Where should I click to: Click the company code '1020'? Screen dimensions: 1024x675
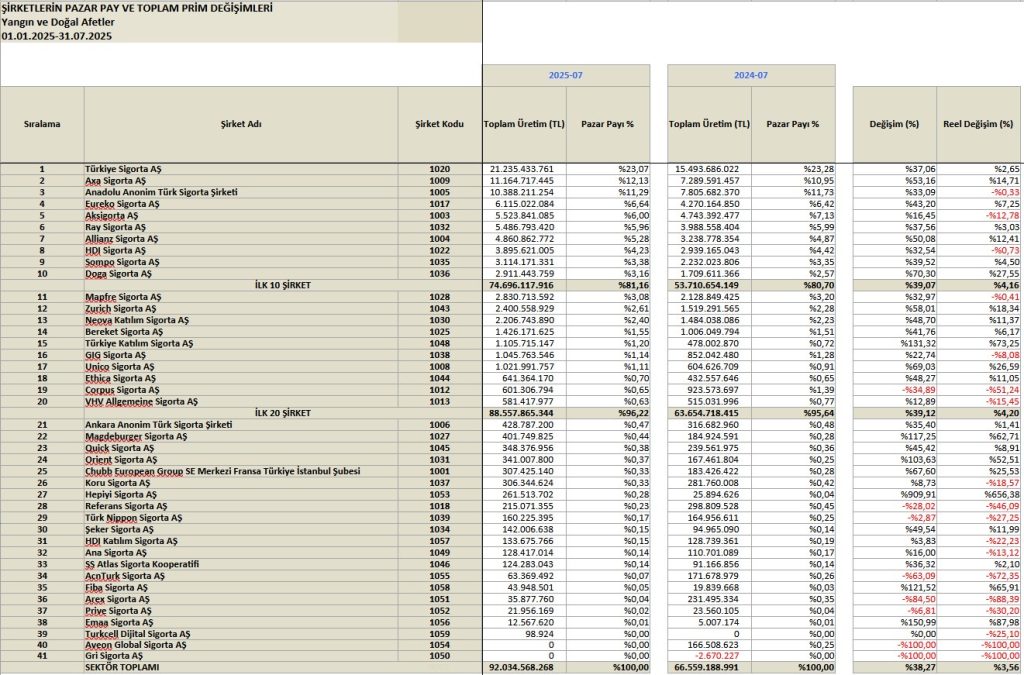point(440,169)
